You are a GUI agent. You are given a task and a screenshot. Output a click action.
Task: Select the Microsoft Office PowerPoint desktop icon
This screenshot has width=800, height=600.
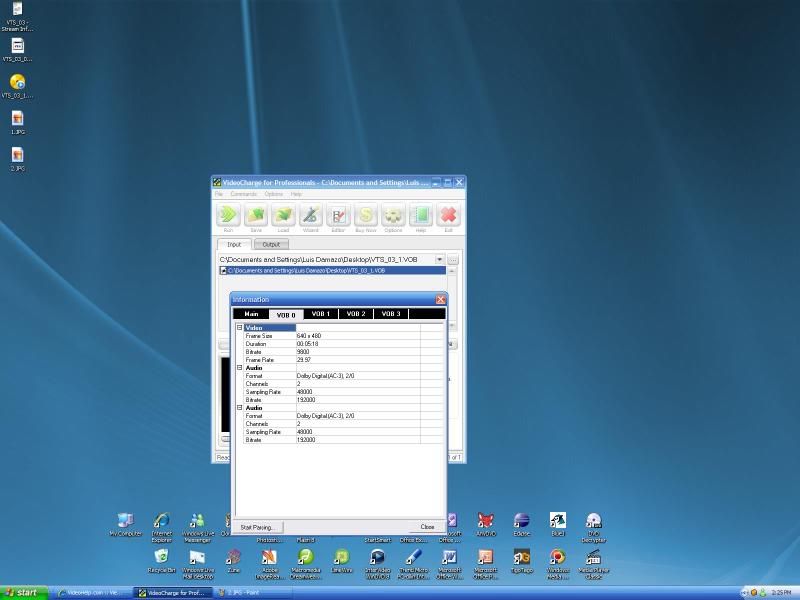click(x=486, y=564)
